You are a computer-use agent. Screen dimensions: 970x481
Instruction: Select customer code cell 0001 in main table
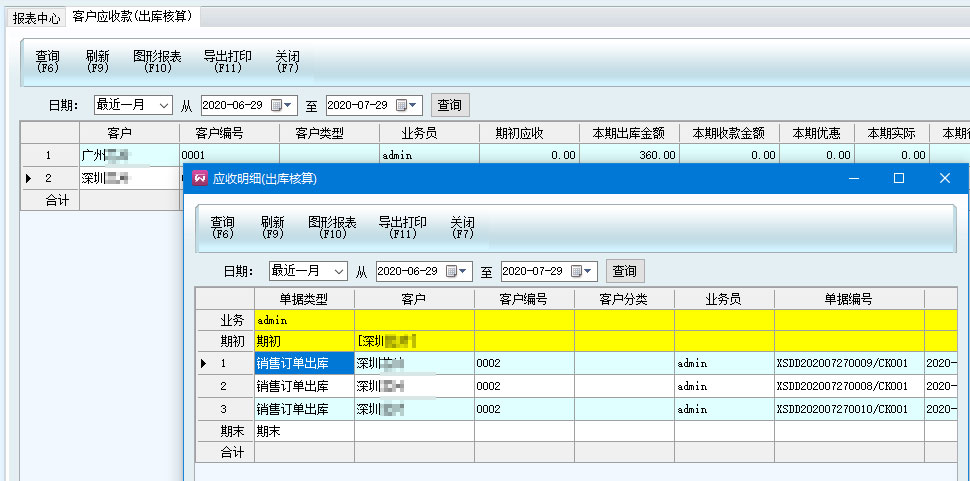230,155
